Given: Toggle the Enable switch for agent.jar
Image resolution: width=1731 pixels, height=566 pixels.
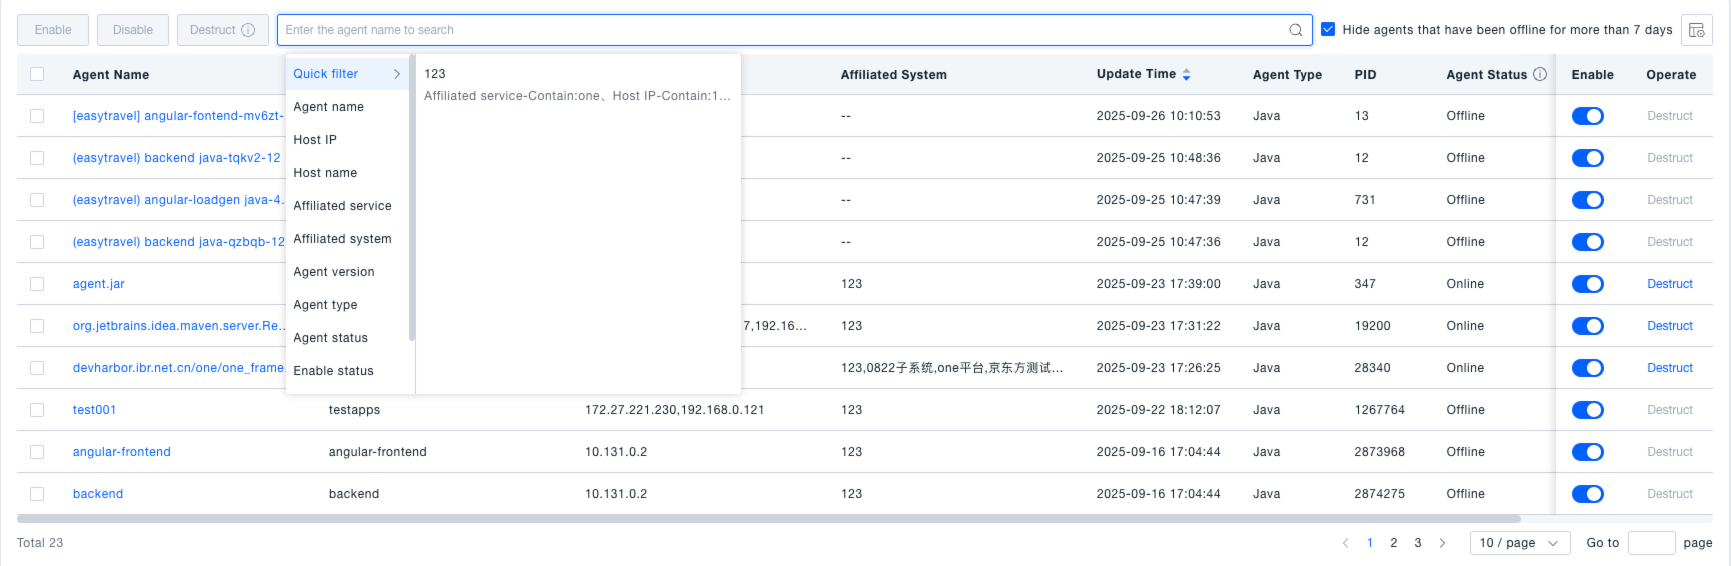Looking at the screenshot, I should point(1587,284).
